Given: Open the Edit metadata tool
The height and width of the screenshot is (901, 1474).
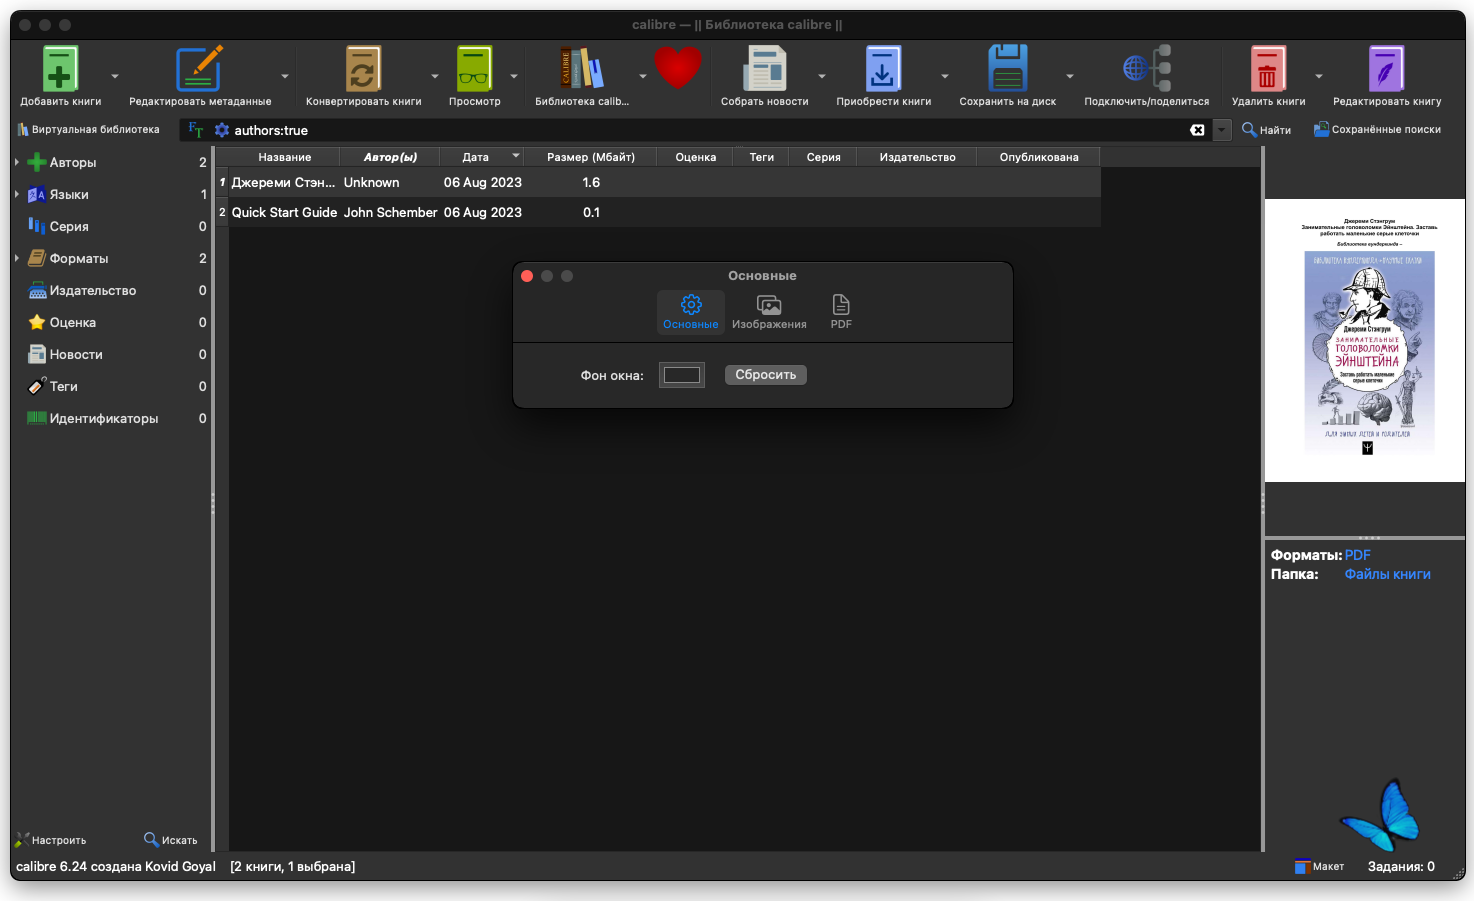Looking at the screenshot, I should click(199, 70).
